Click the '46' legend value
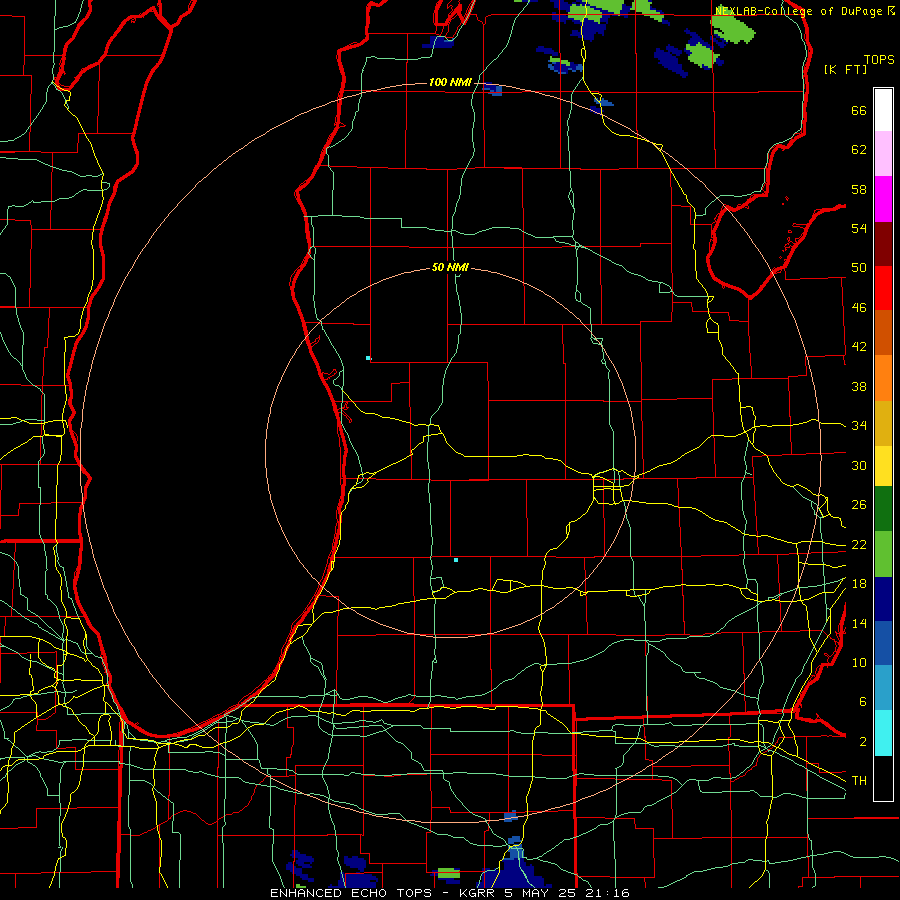This screenshot has height=900, width=900. [x=859, y=308]
